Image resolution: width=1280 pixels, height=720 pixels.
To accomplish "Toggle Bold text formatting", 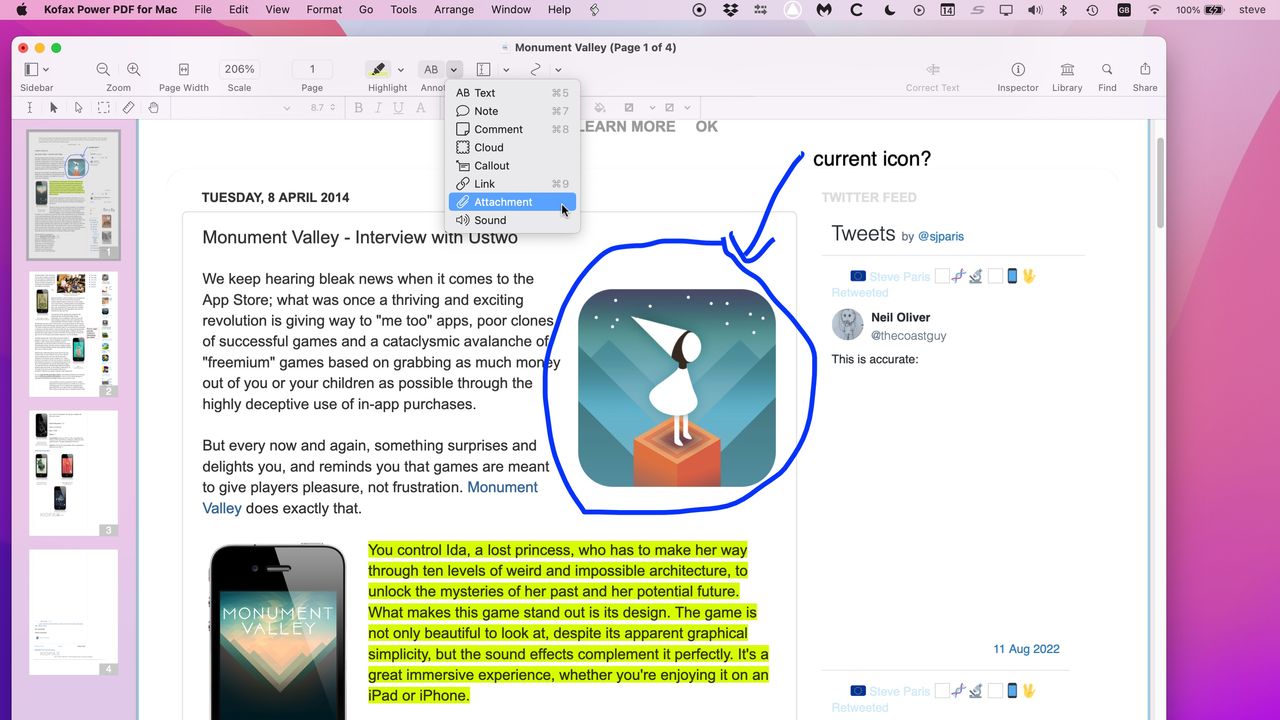I will coord(359,107).
